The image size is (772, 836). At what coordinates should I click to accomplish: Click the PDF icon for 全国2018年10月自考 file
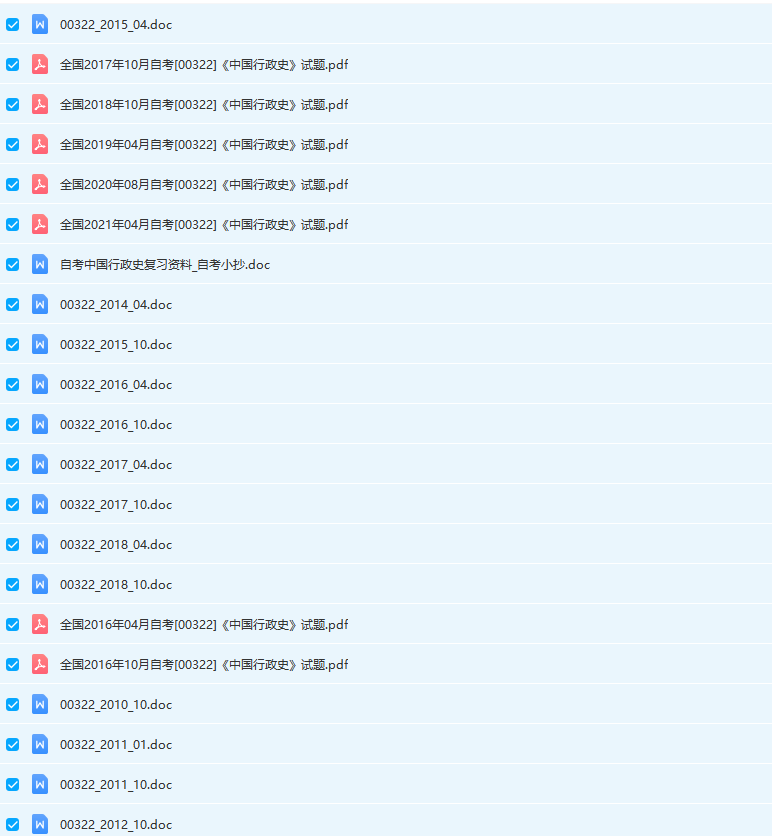(40, 104)
